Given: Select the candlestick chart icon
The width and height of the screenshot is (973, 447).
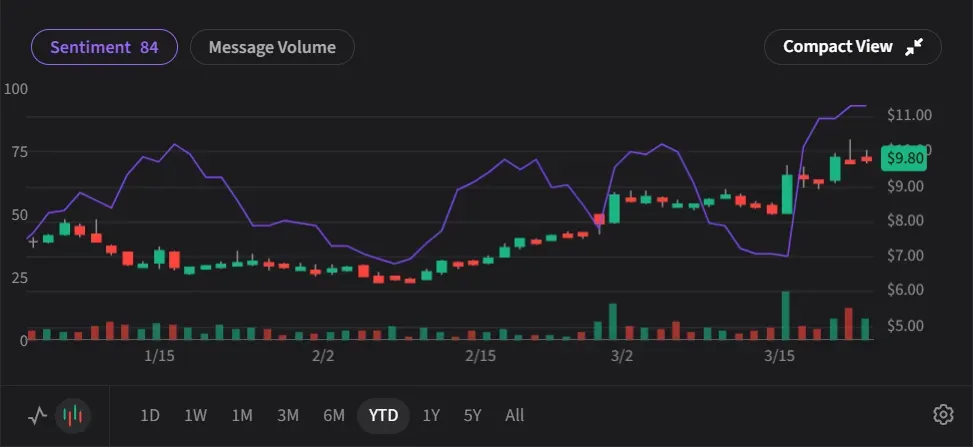Looking at the screenshot, I should [73, 415].
